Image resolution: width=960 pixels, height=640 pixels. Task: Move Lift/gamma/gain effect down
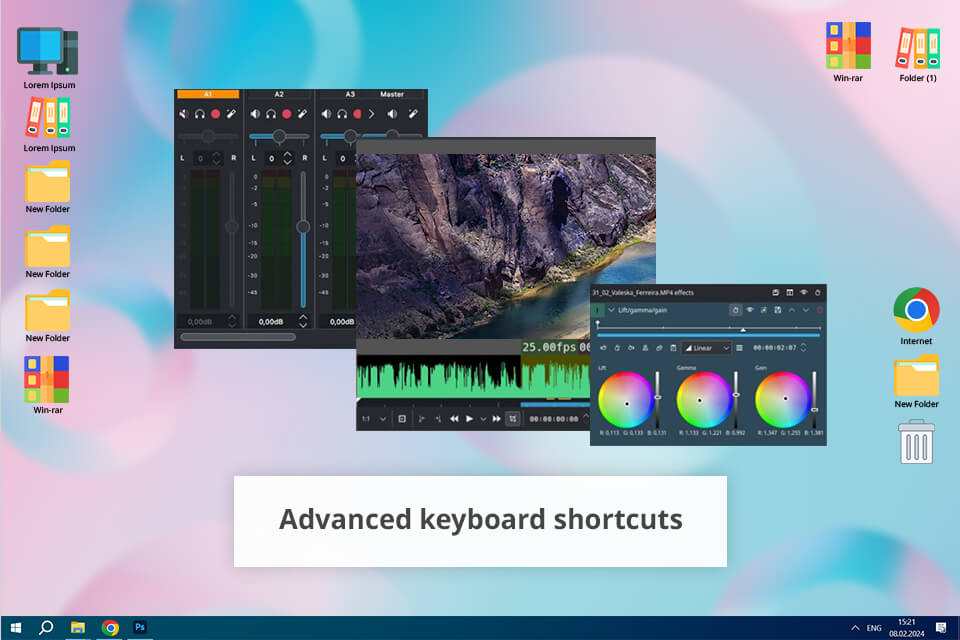[x=806, y=311]
